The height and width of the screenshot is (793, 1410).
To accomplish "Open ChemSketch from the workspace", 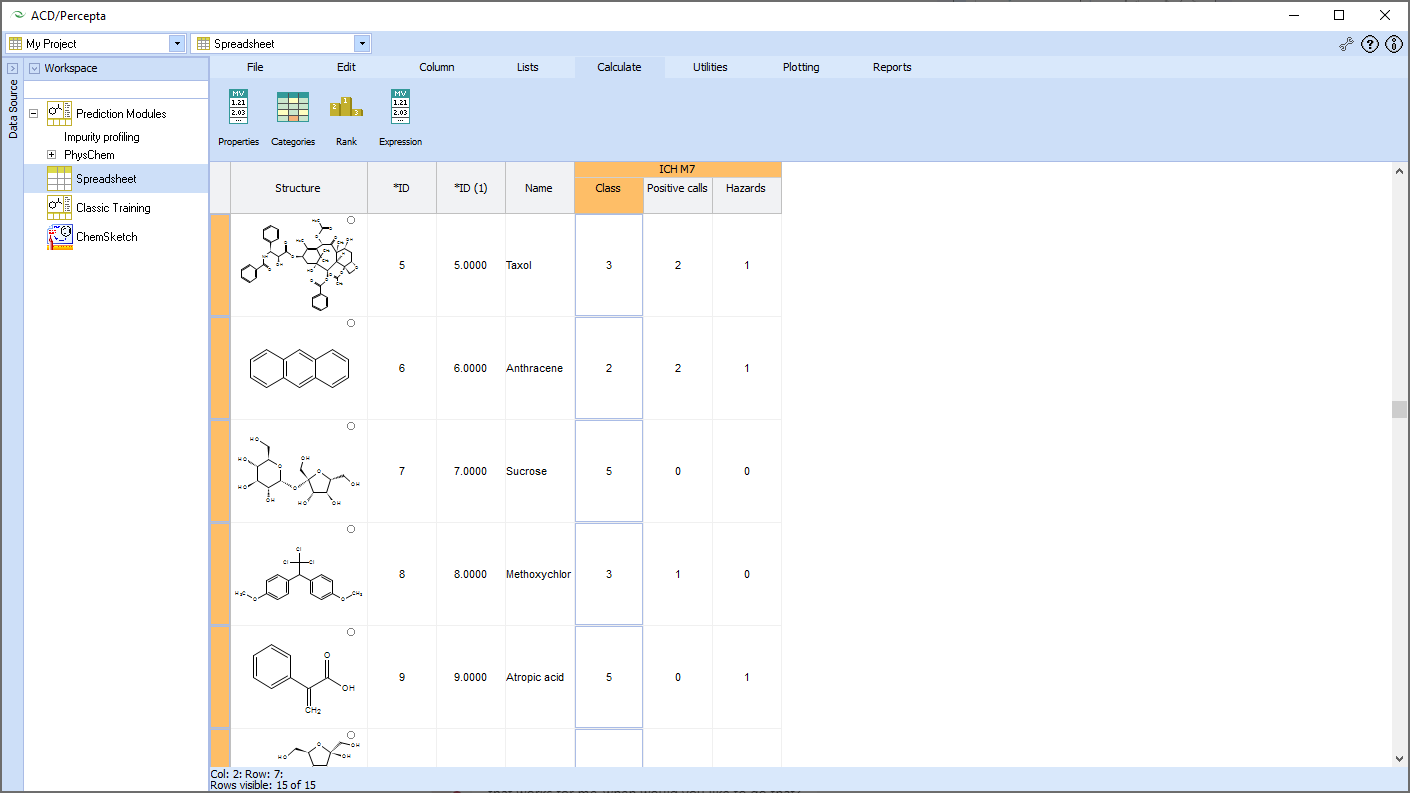I will coord(106,237).
